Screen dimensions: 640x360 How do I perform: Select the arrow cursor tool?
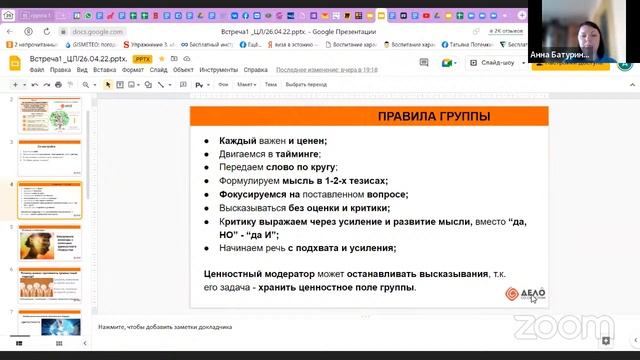pyautogui.click(x=108, y=85)
